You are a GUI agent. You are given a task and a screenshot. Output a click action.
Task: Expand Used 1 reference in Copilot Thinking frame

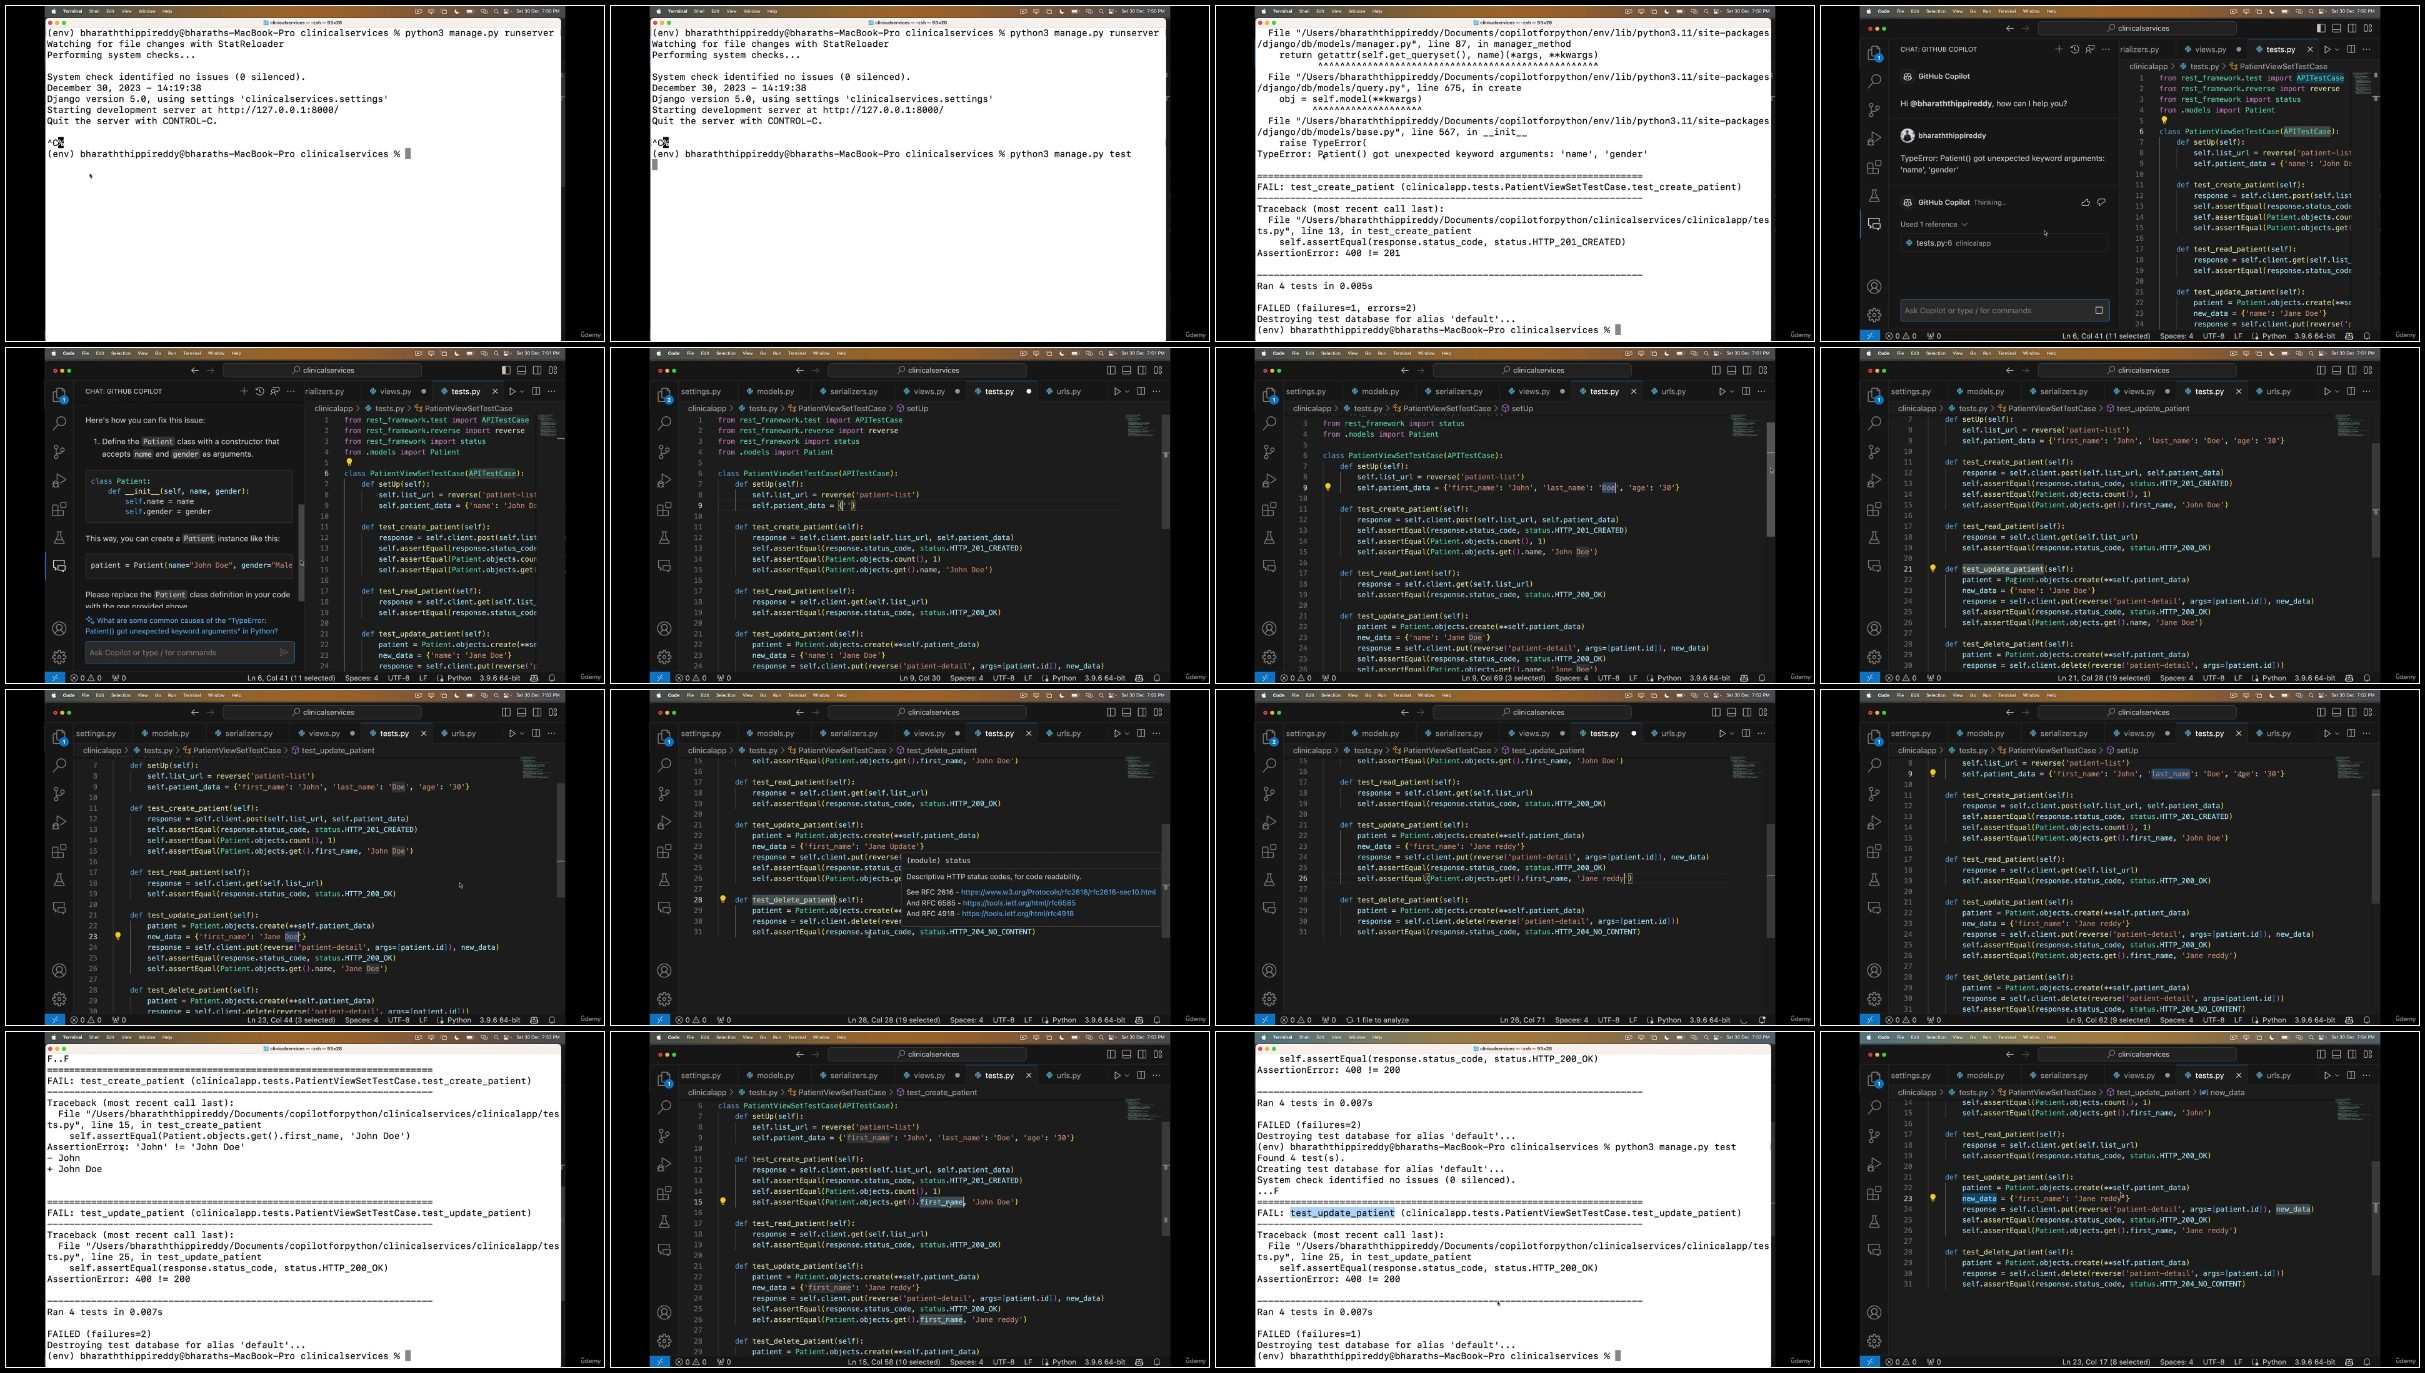tap(1934, 224)
